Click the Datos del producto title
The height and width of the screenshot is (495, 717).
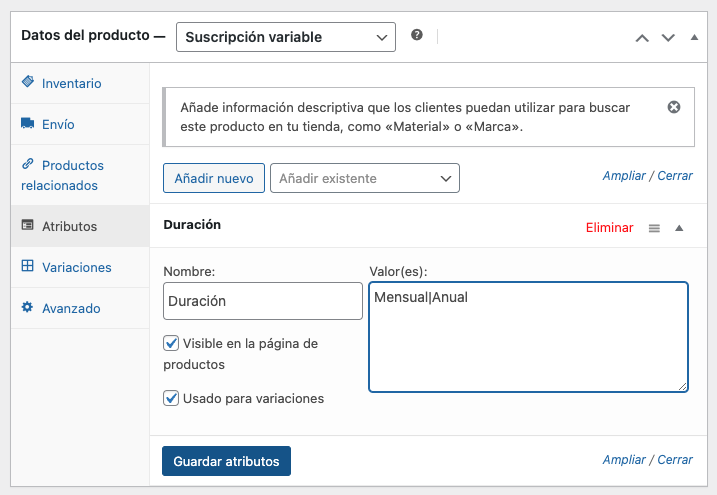[86, 35]
